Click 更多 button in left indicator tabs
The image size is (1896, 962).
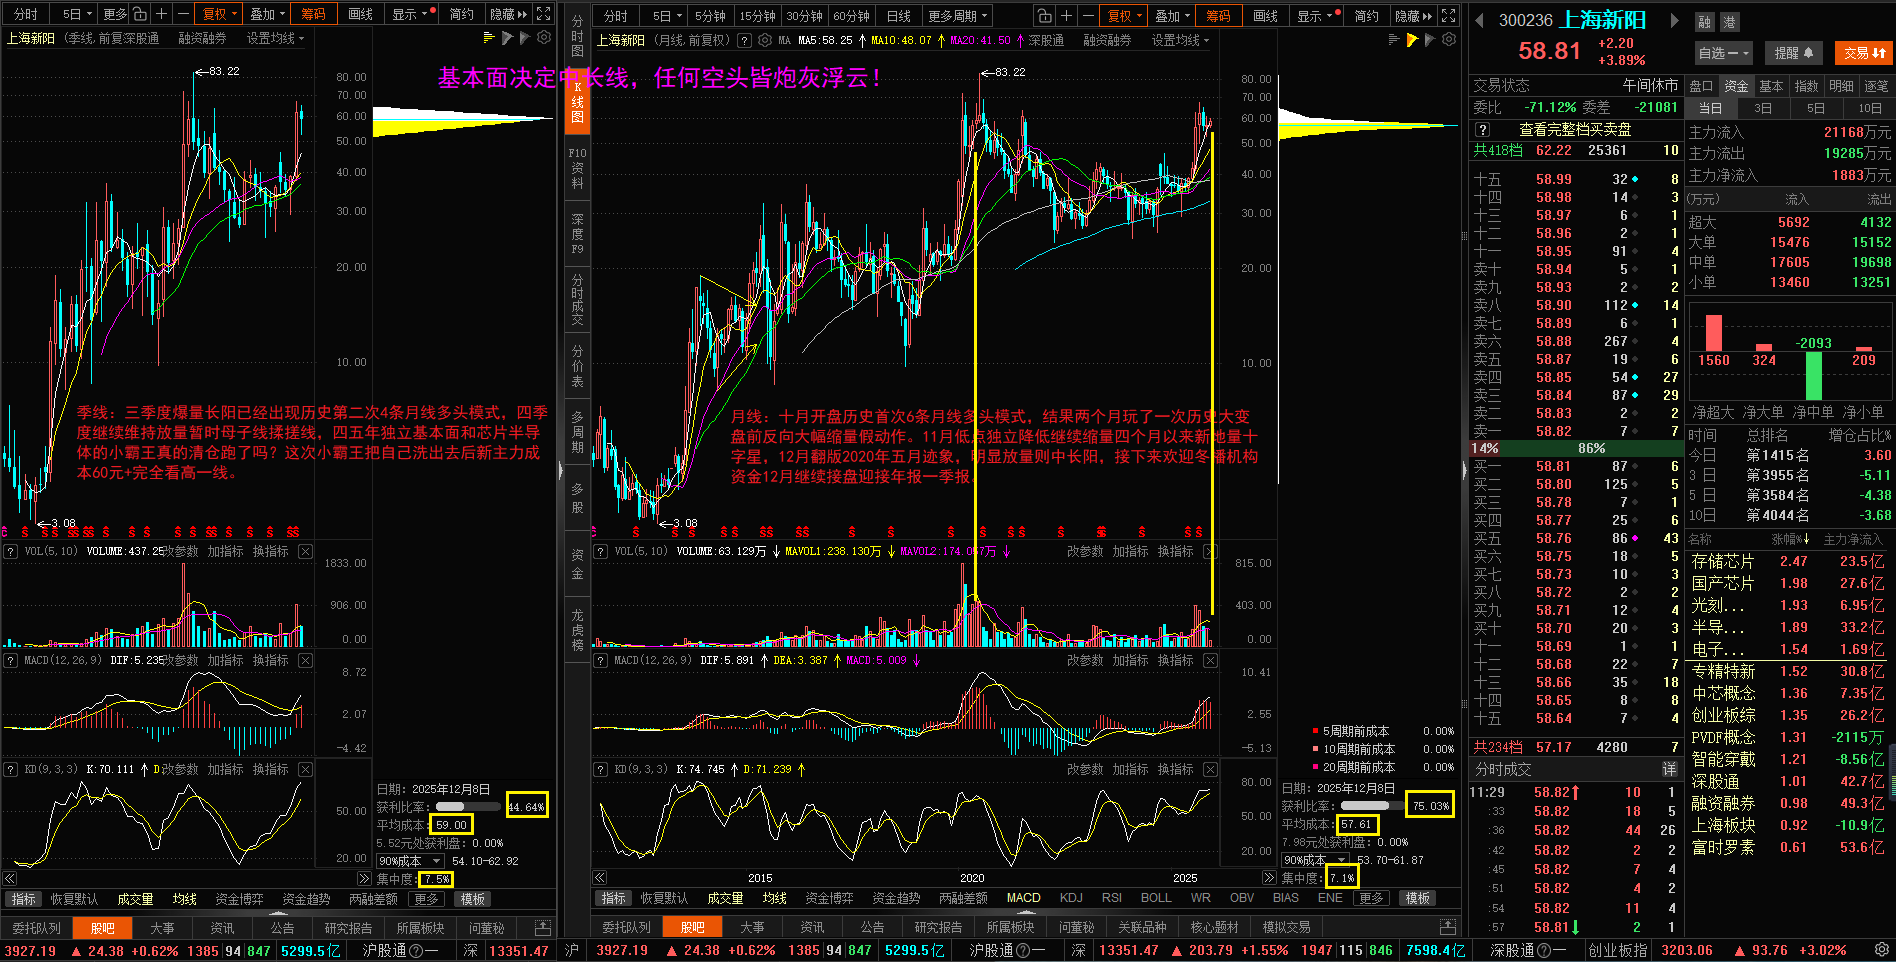[x=426, y=899]
